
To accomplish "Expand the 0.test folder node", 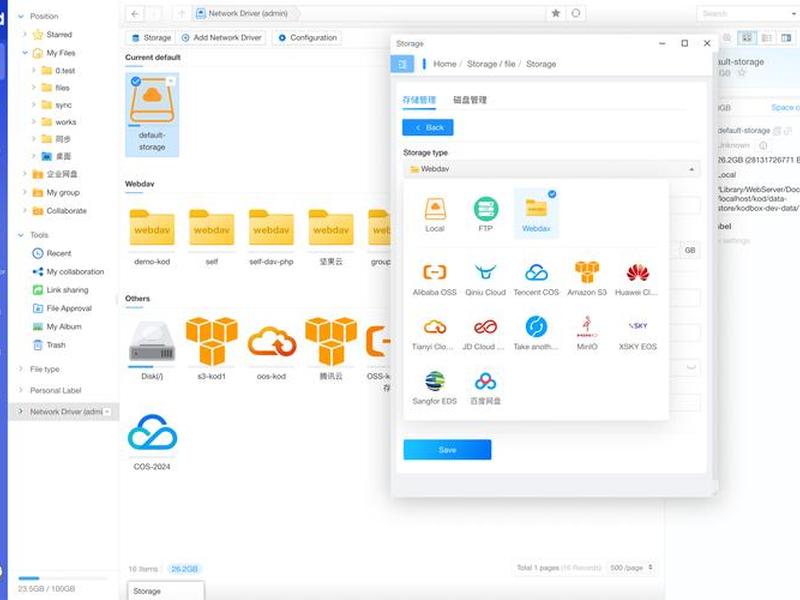I will coord(34,70).
